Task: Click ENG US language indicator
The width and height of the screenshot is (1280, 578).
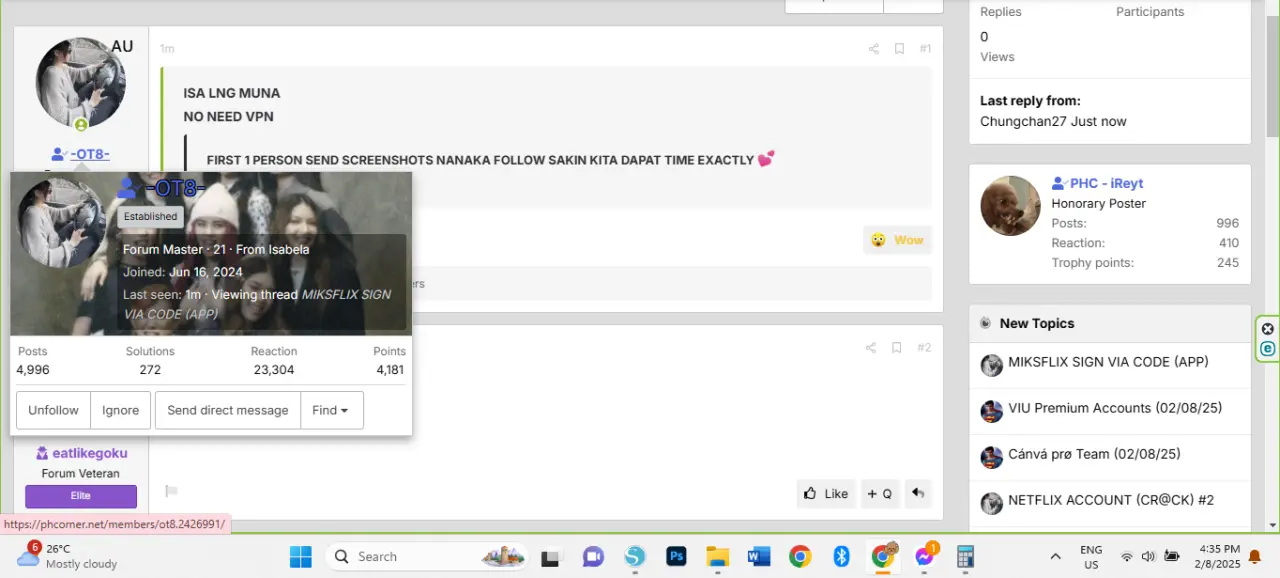Action: pos(1091,556)
